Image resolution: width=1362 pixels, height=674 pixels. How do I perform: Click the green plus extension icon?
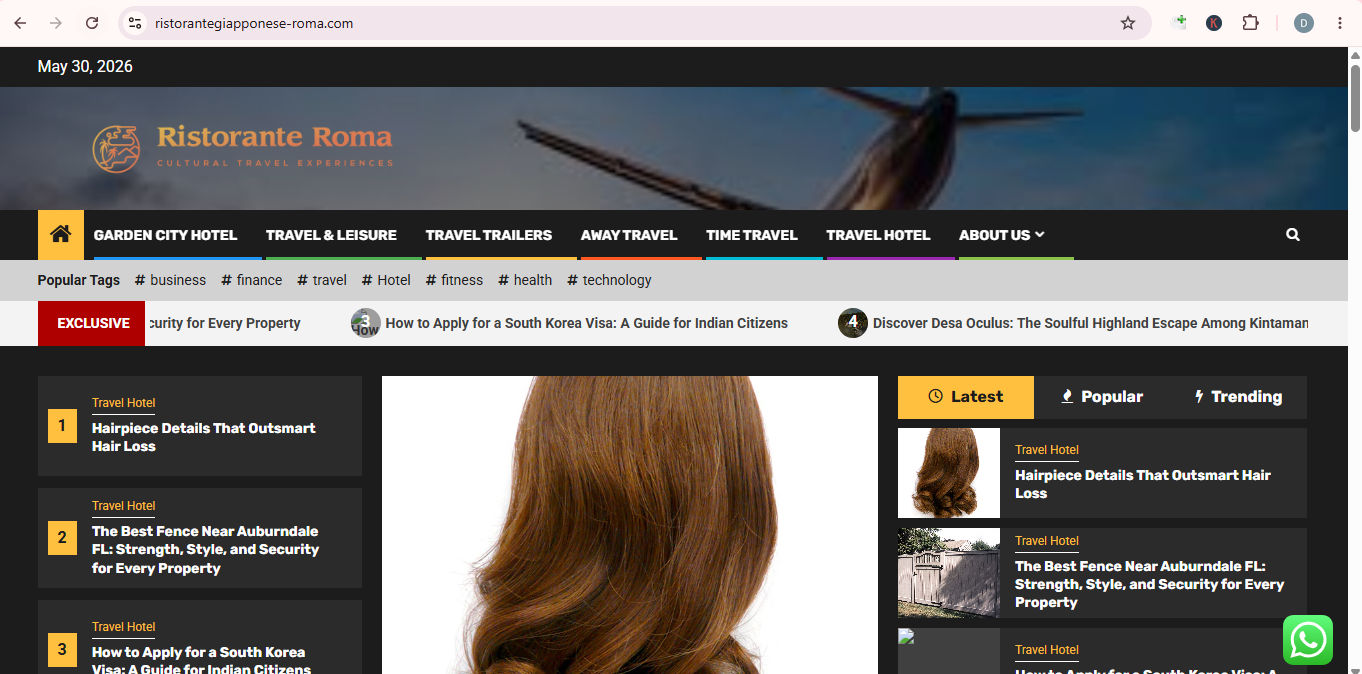pyautogui.click(x=1180, y=23)
